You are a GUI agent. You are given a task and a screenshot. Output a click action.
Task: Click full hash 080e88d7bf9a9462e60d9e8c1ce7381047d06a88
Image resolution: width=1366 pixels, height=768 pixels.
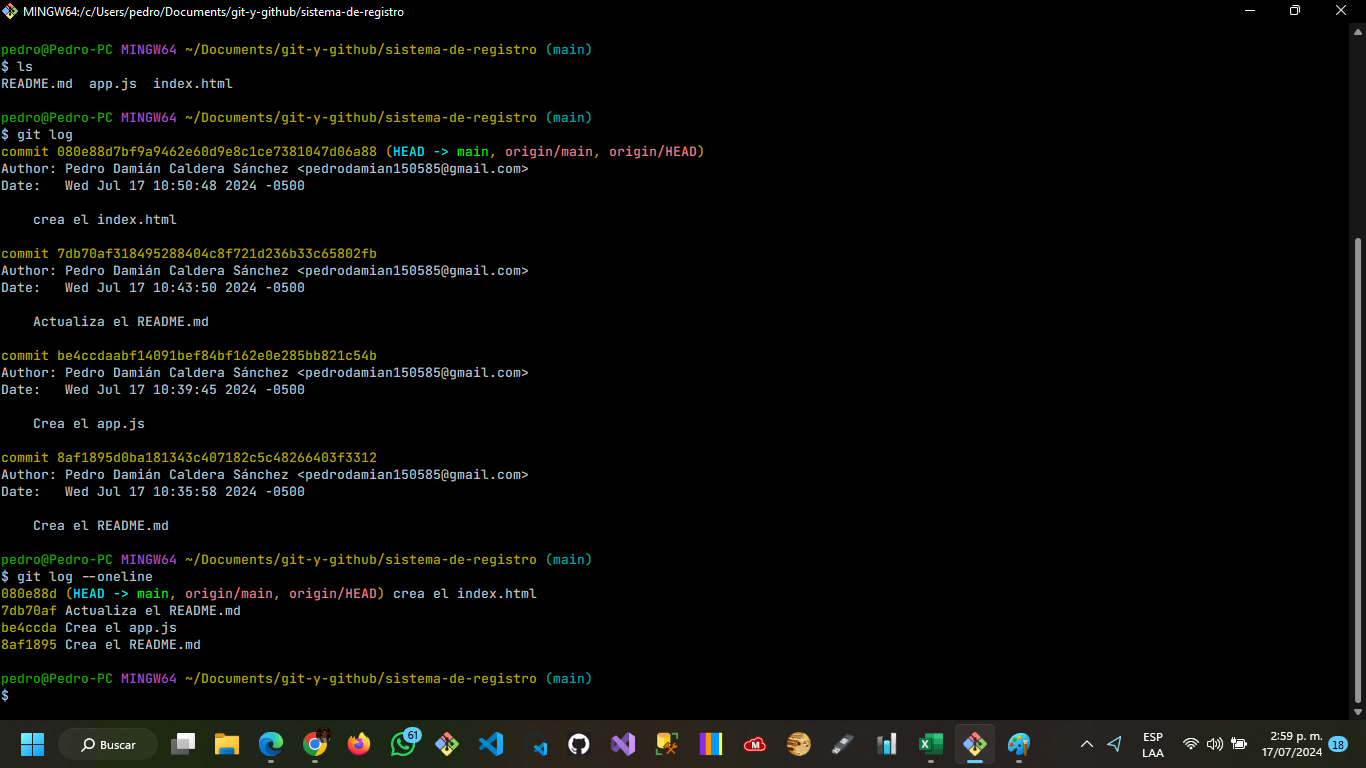click(x=217, y=152)
